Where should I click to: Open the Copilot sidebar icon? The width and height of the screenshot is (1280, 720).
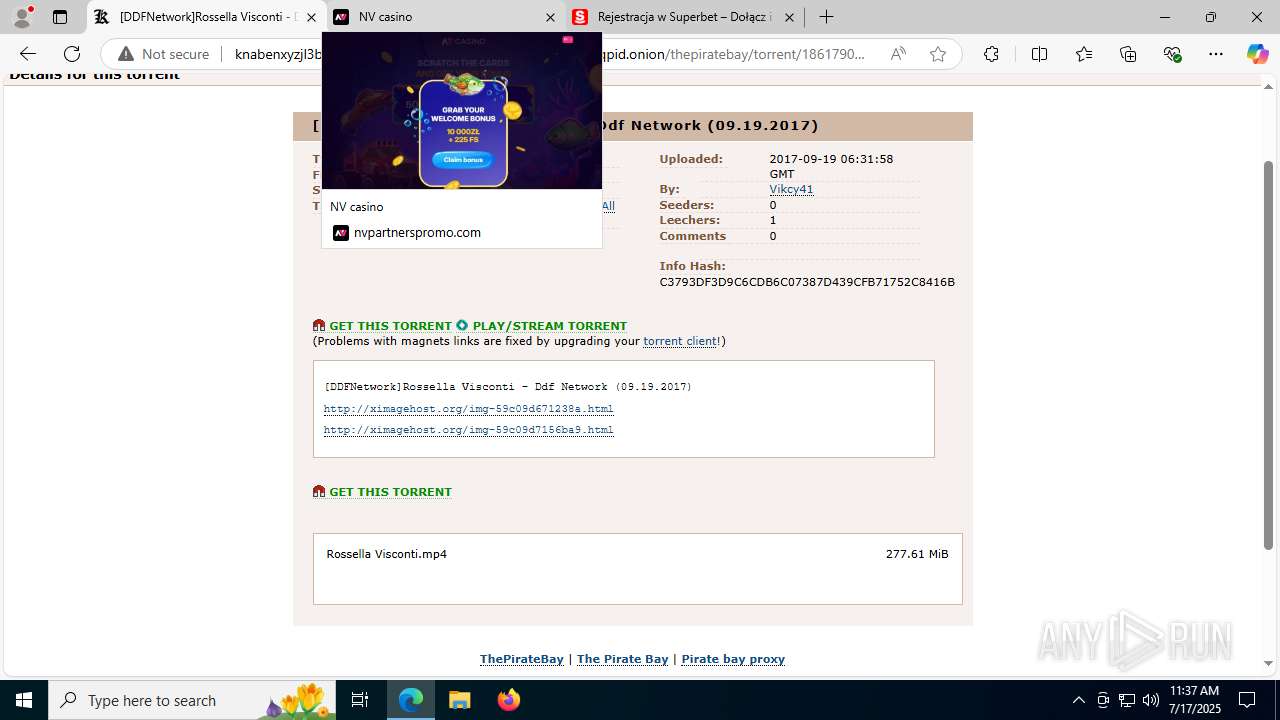(1257, 54)
